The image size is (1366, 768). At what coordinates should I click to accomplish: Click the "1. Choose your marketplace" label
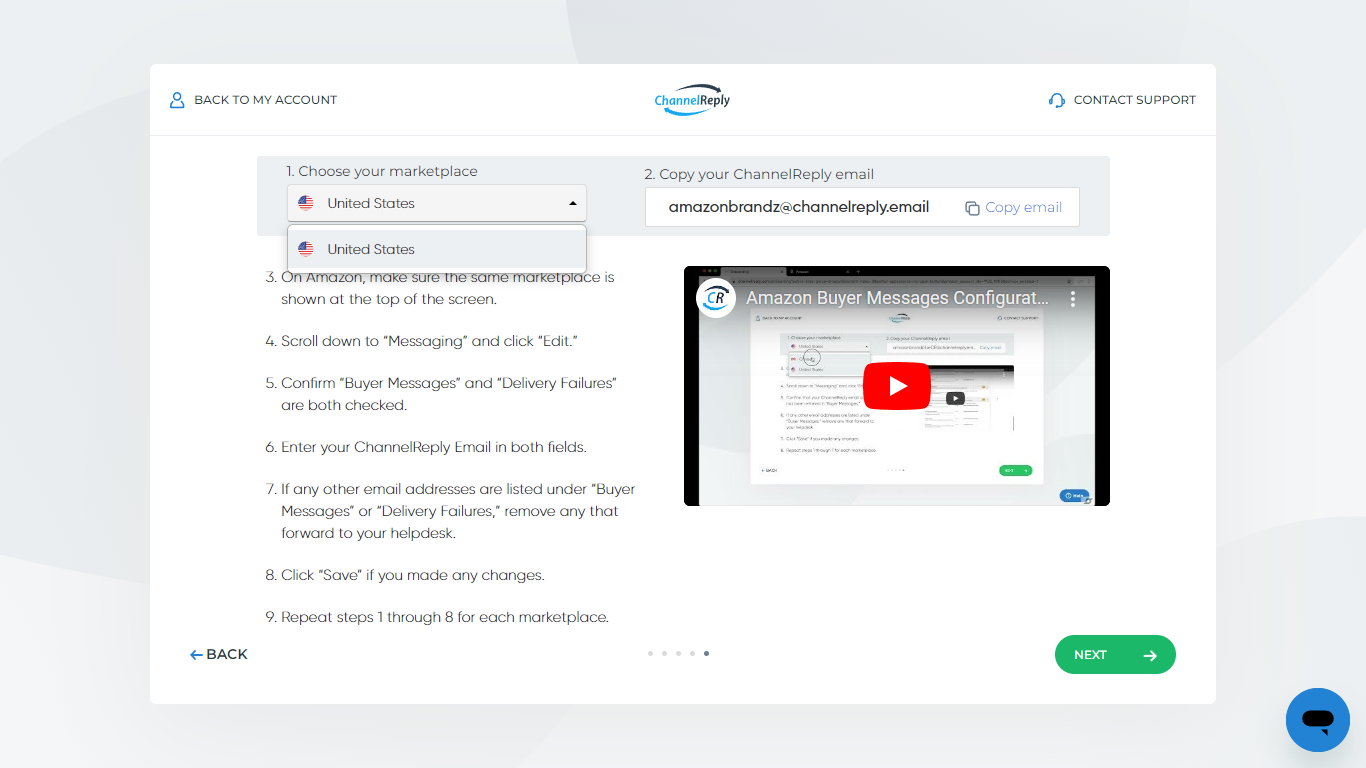[382, 171]
